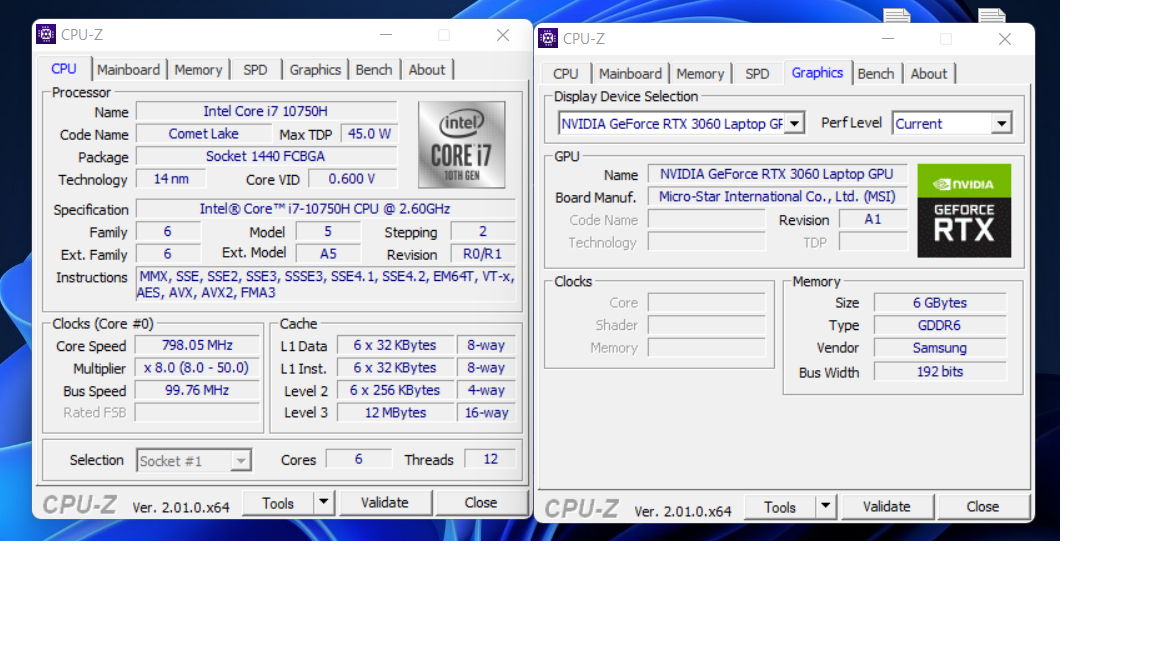This screenshot has height=648, width=1152.
Task: Click the Validate button in the left window
Action: click(385, 503)
